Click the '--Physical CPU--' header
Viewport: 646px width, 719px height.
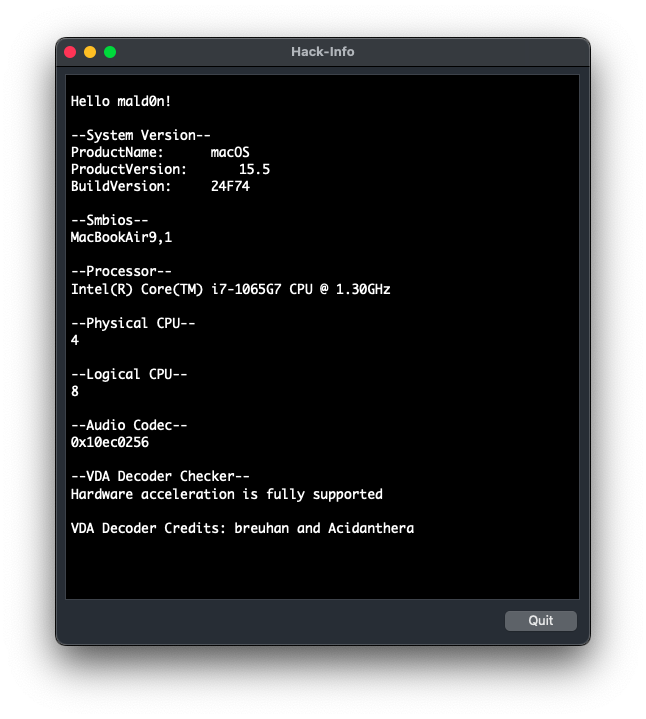[133, 323]
